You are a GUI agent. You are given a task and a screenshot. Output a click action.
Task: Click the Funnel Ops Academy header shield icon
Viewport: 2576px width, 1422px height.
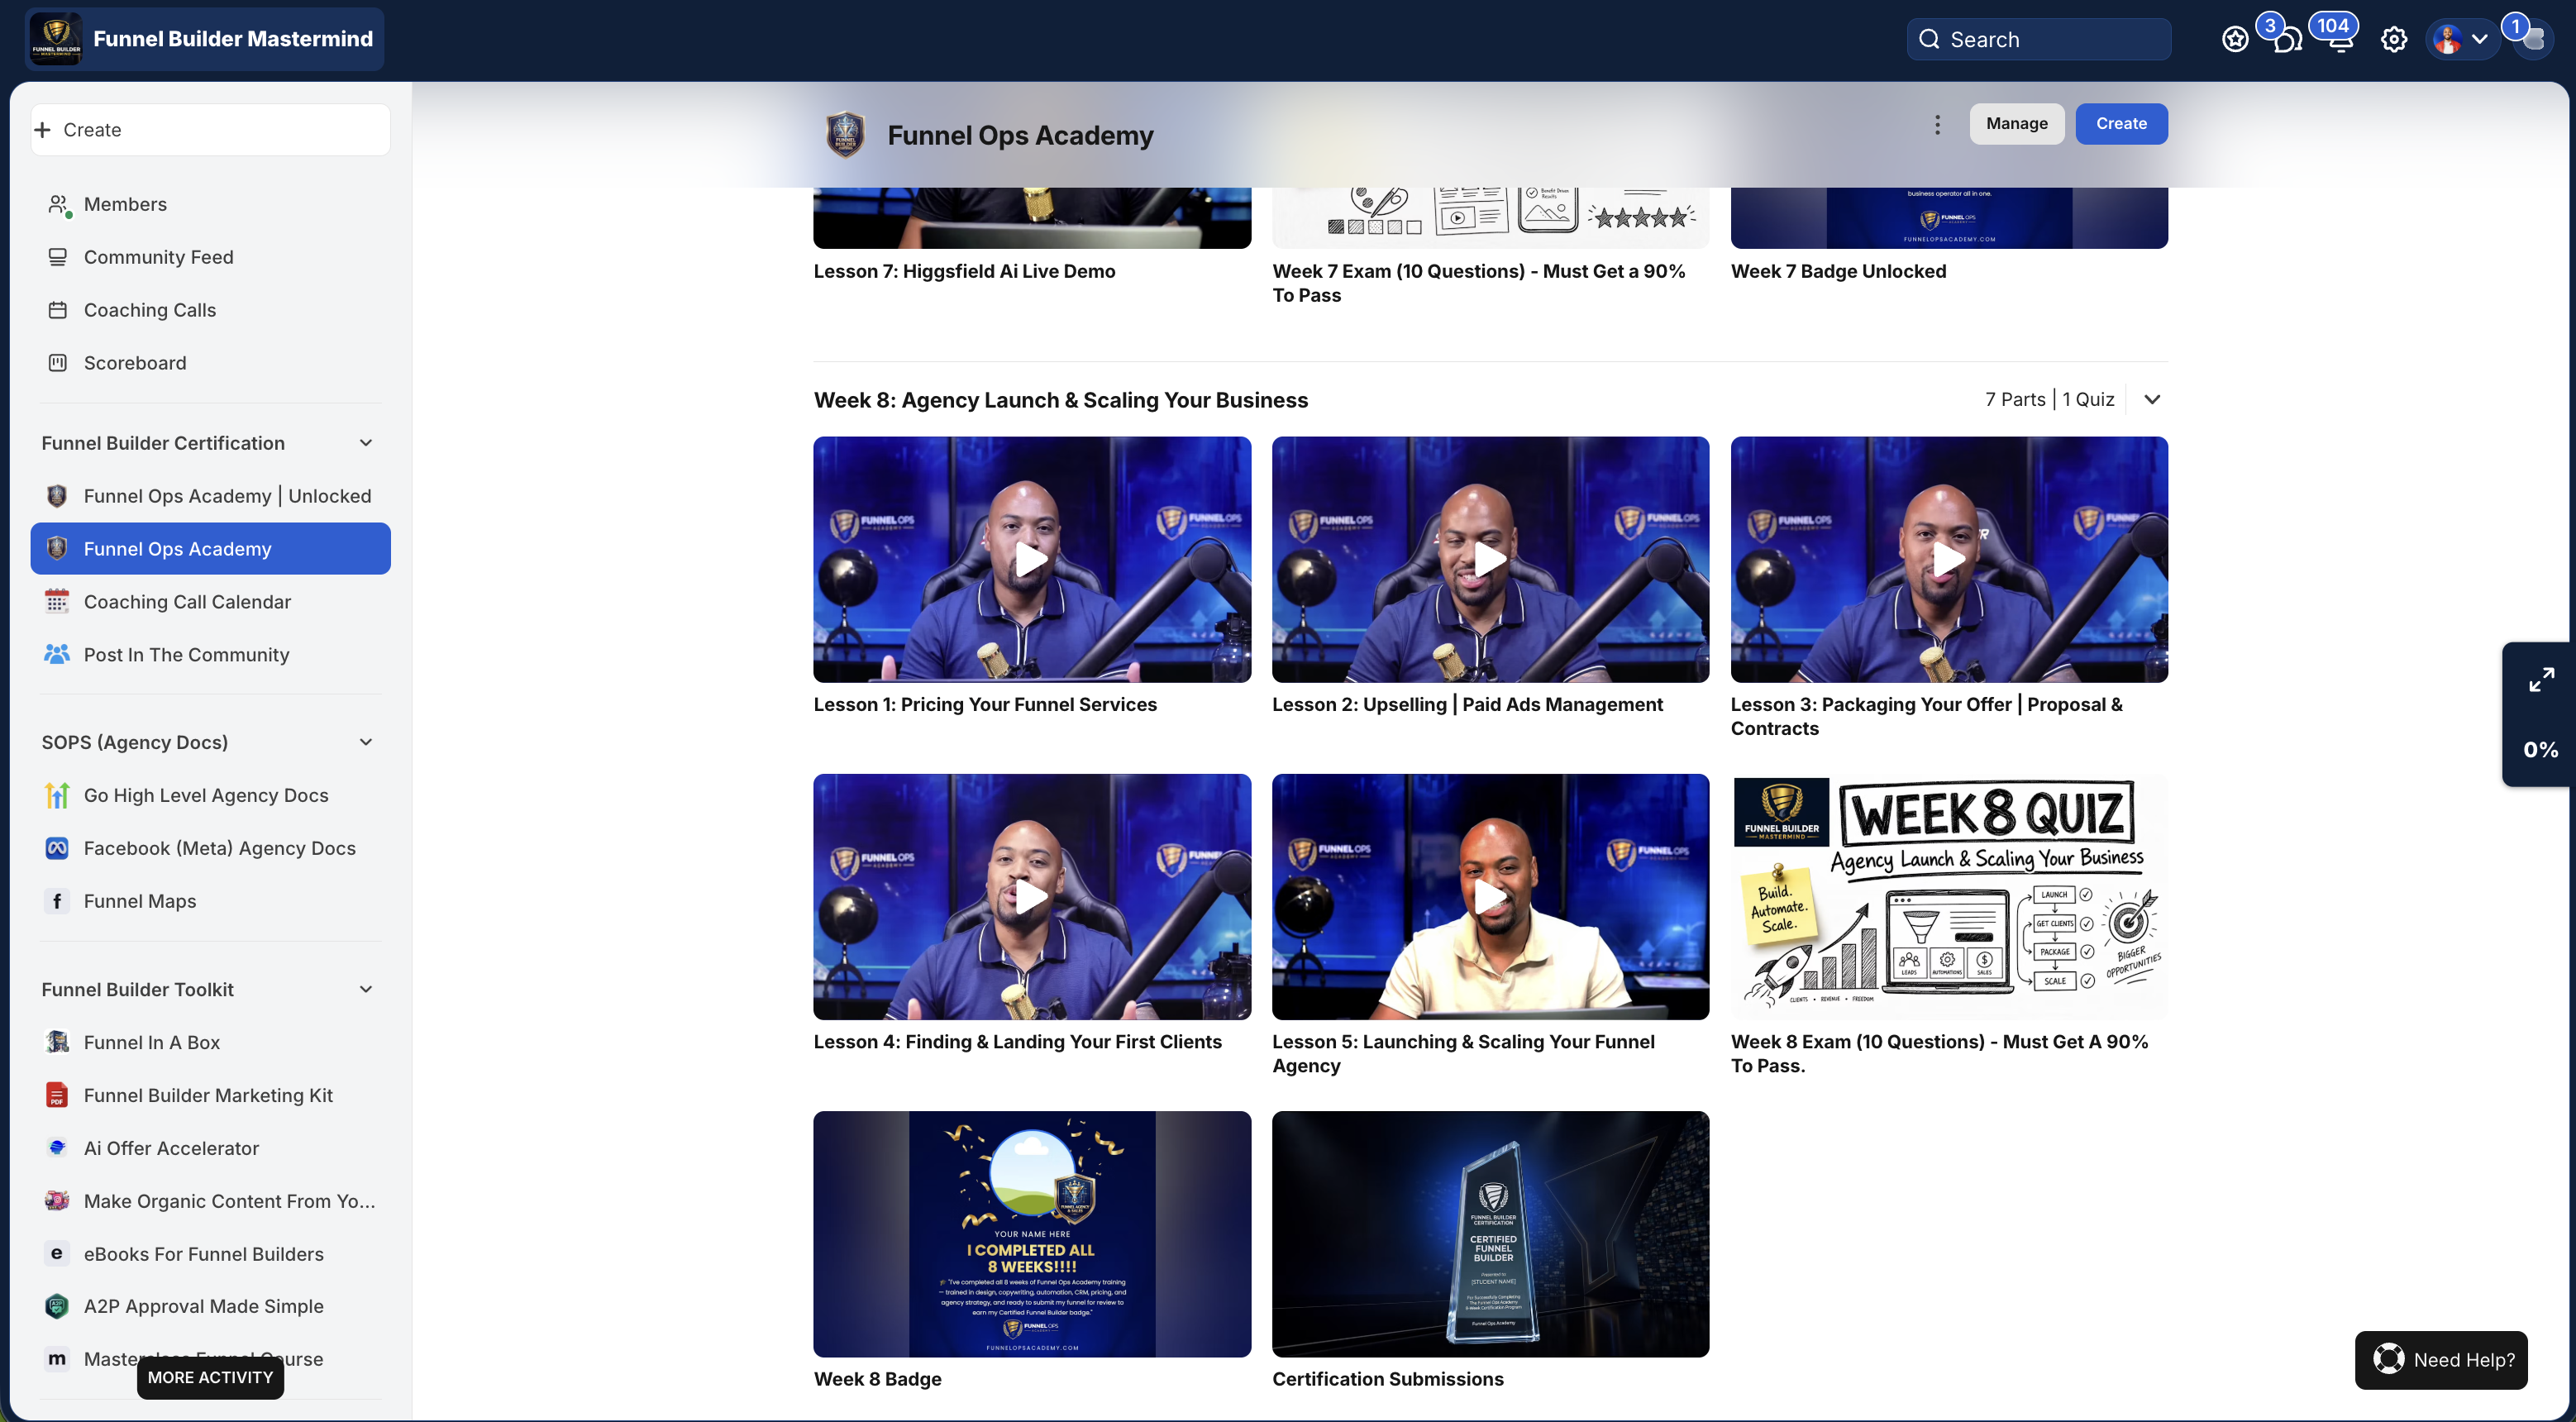(x=845, y=135)
